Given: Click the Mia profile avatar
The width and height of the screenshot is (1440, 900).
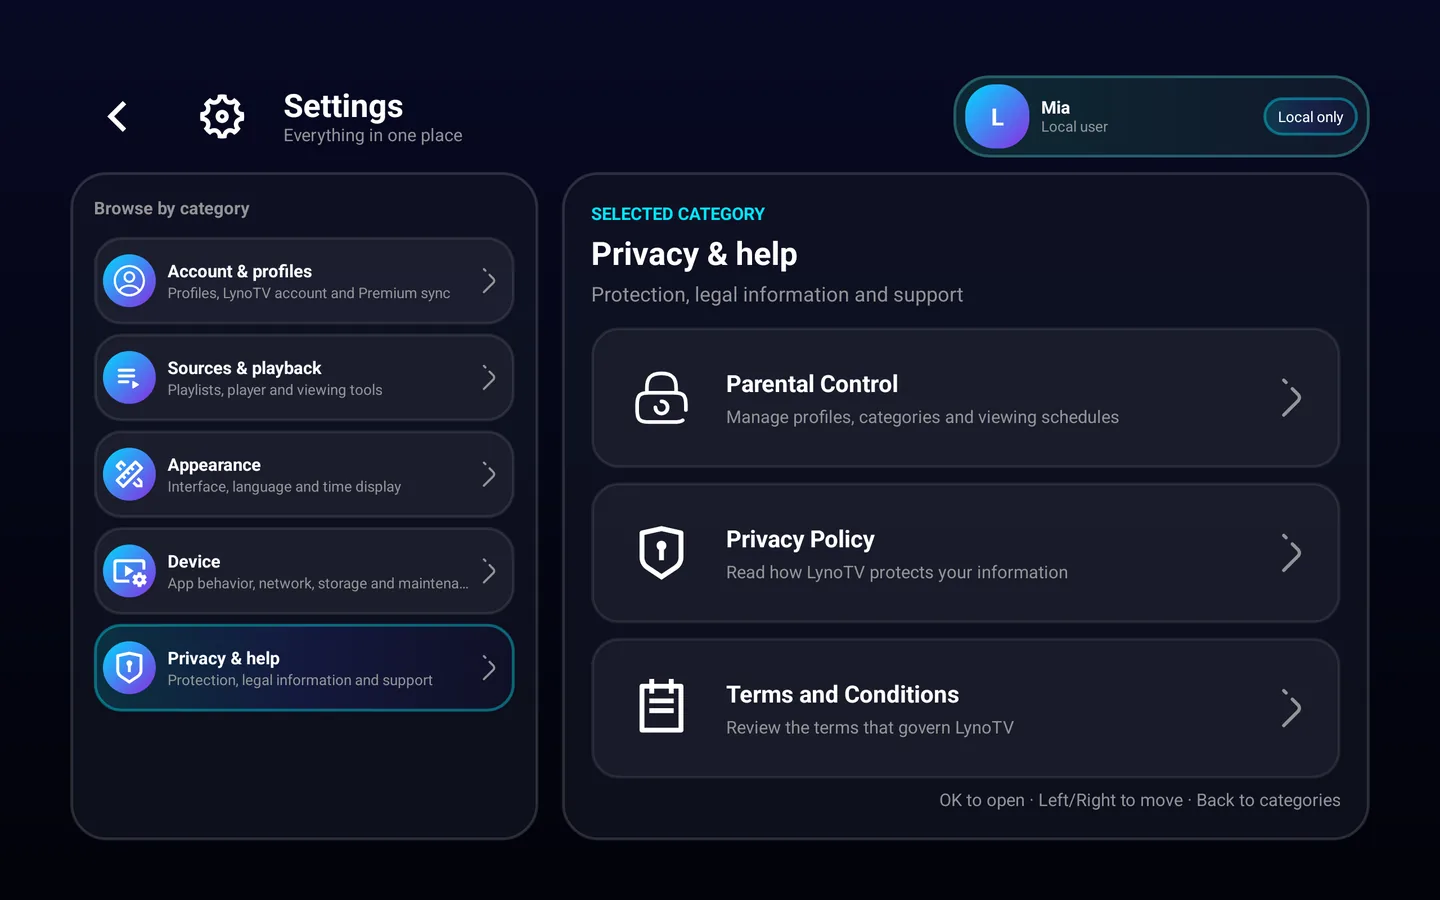Looking at the screenshot, I should [x=997, y=117].
